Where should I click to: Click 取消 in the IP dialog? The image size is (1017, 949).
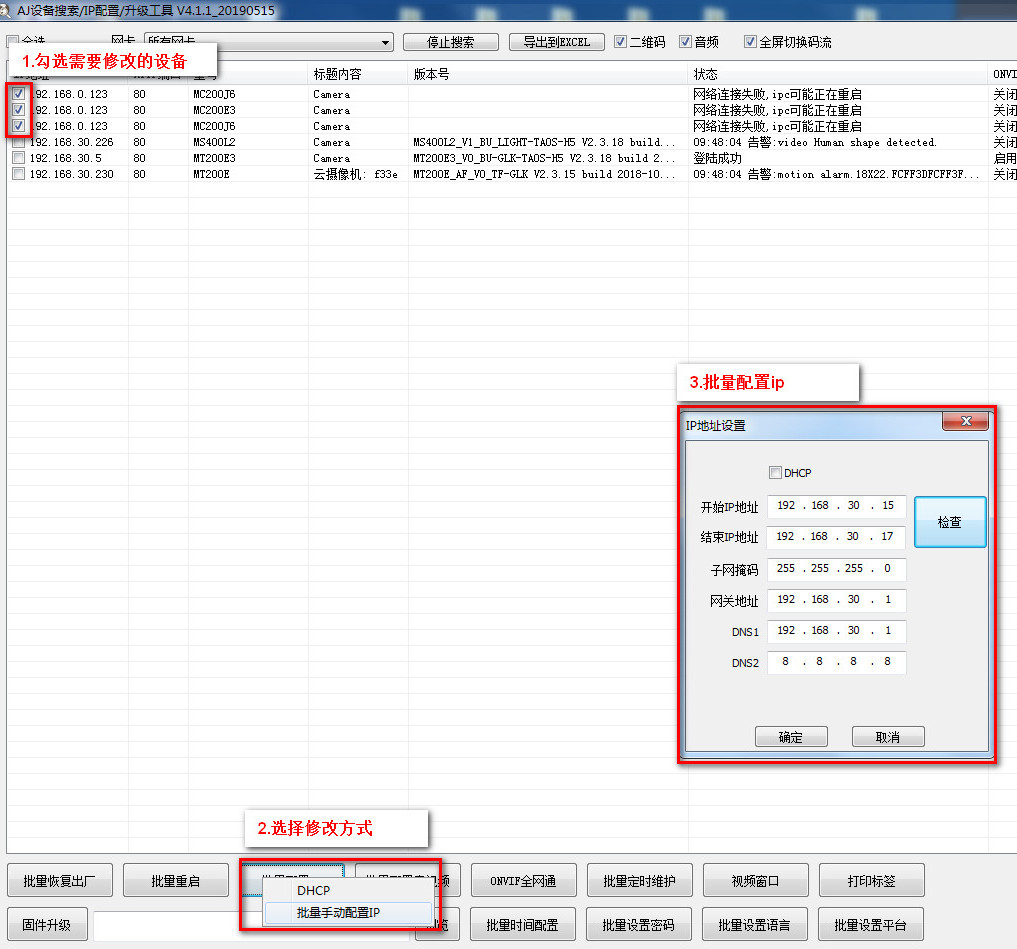(x=887, y=737)
